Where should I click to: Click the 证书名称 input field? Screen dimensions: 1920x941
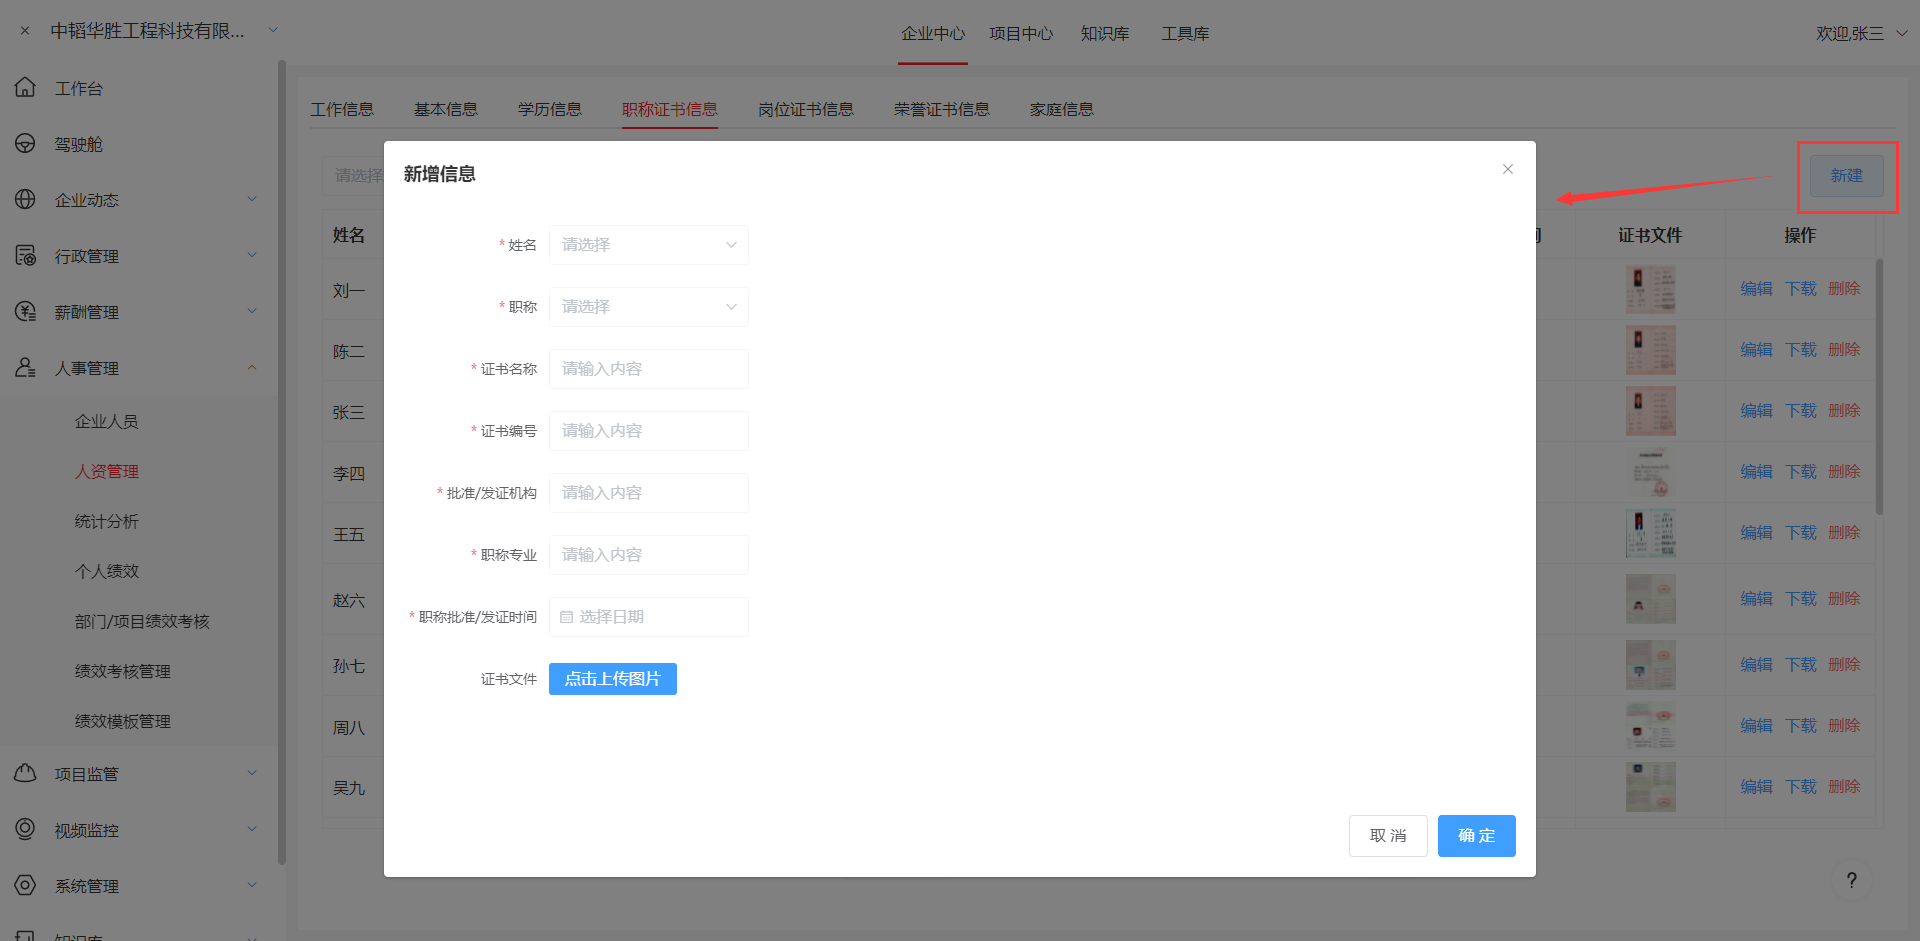tap(648, 369)
